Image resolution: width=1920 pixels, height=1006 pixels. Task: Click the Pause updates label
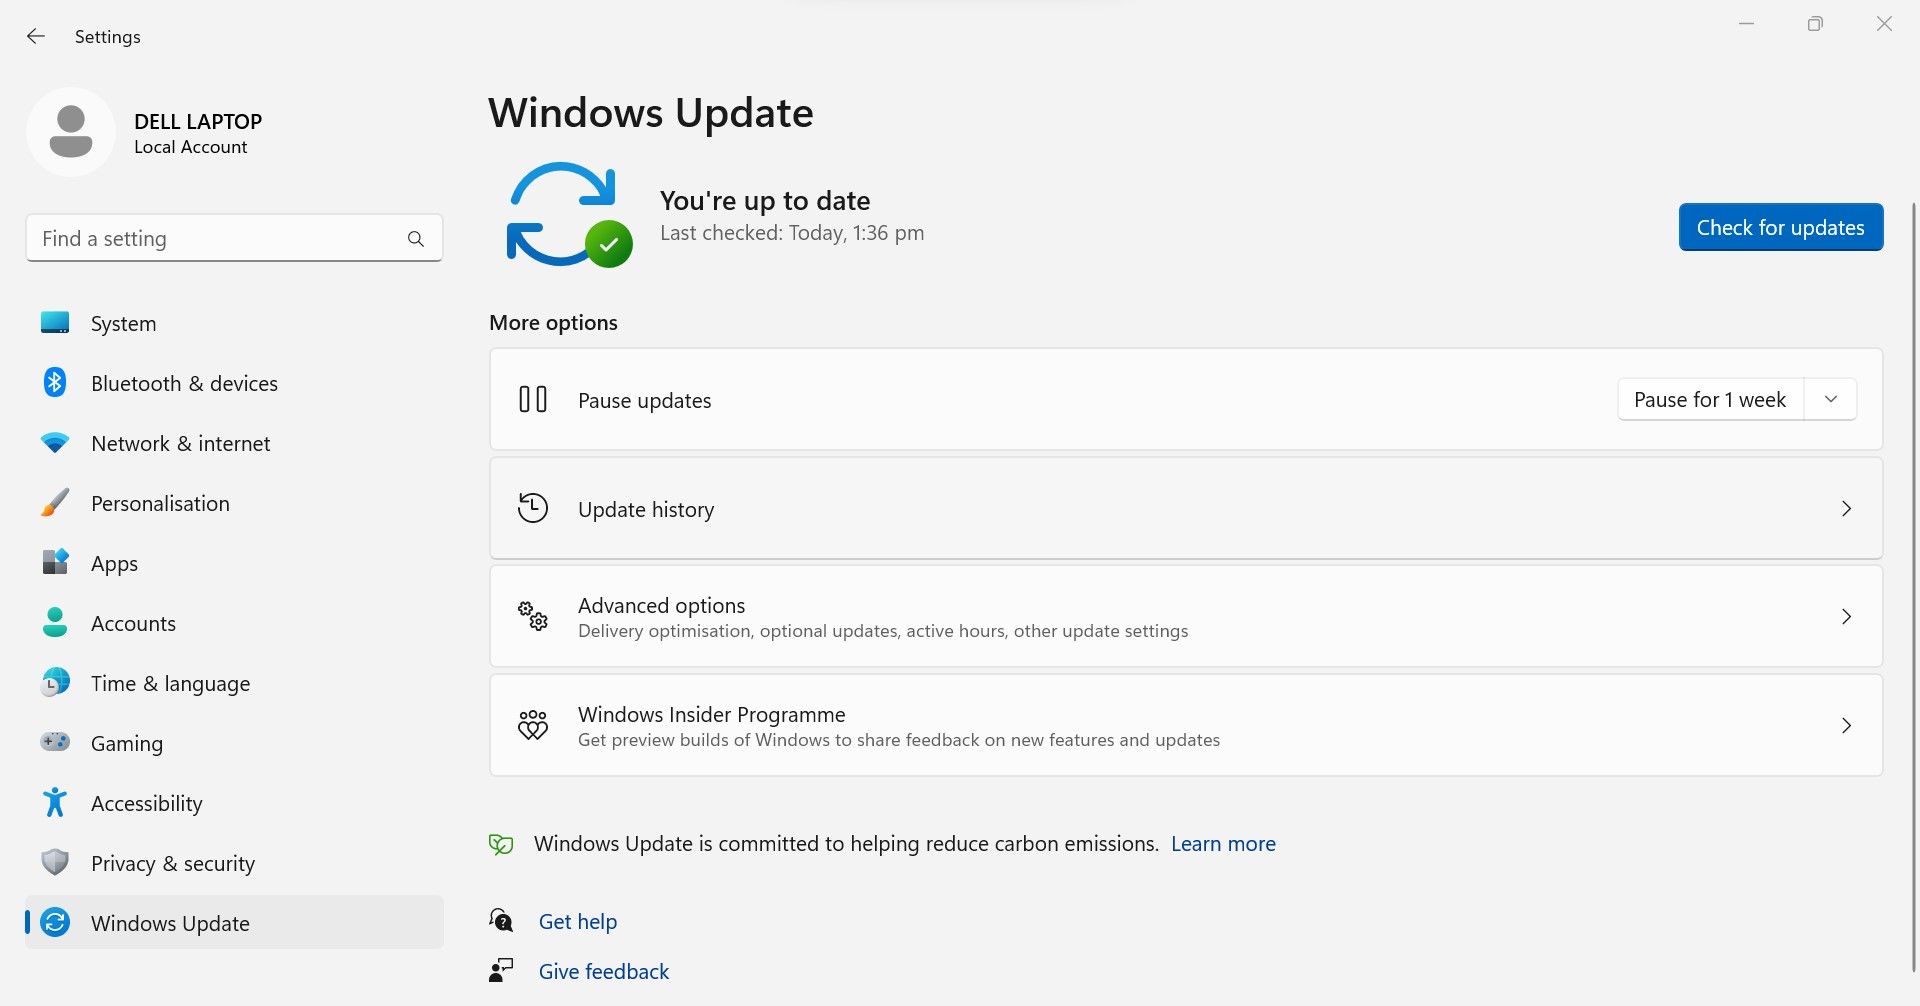(x=645, y=400)
